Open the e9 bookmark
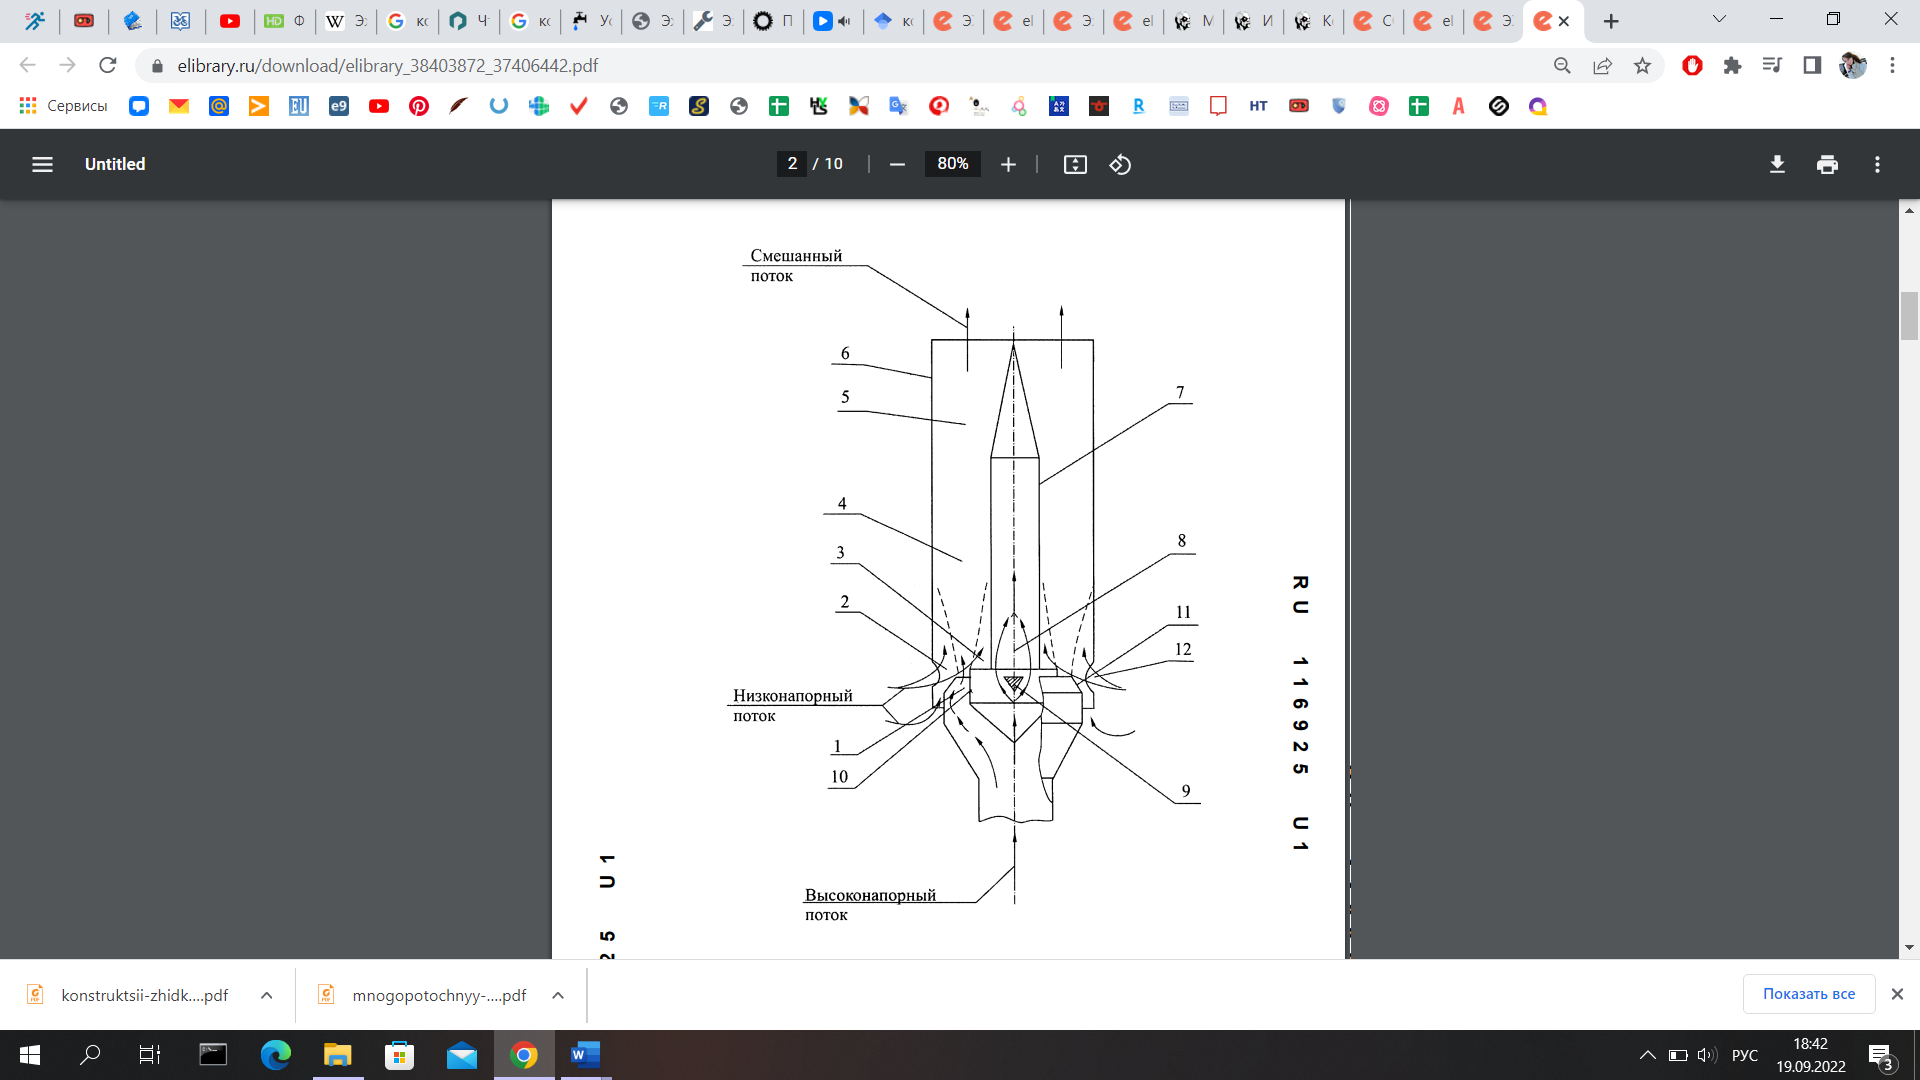The height and width of the screenshot is (1080, 1920). pos(339,106)
